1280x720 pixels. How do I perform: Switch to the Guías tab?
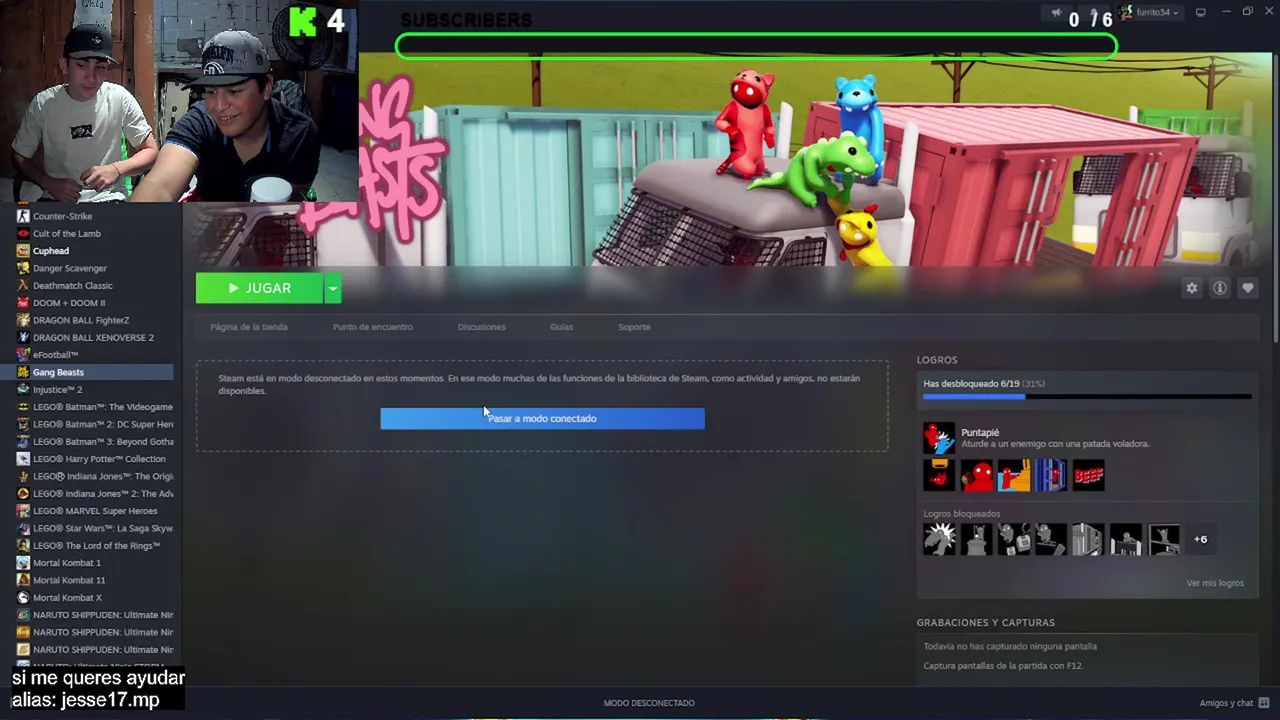pos(561,327)
